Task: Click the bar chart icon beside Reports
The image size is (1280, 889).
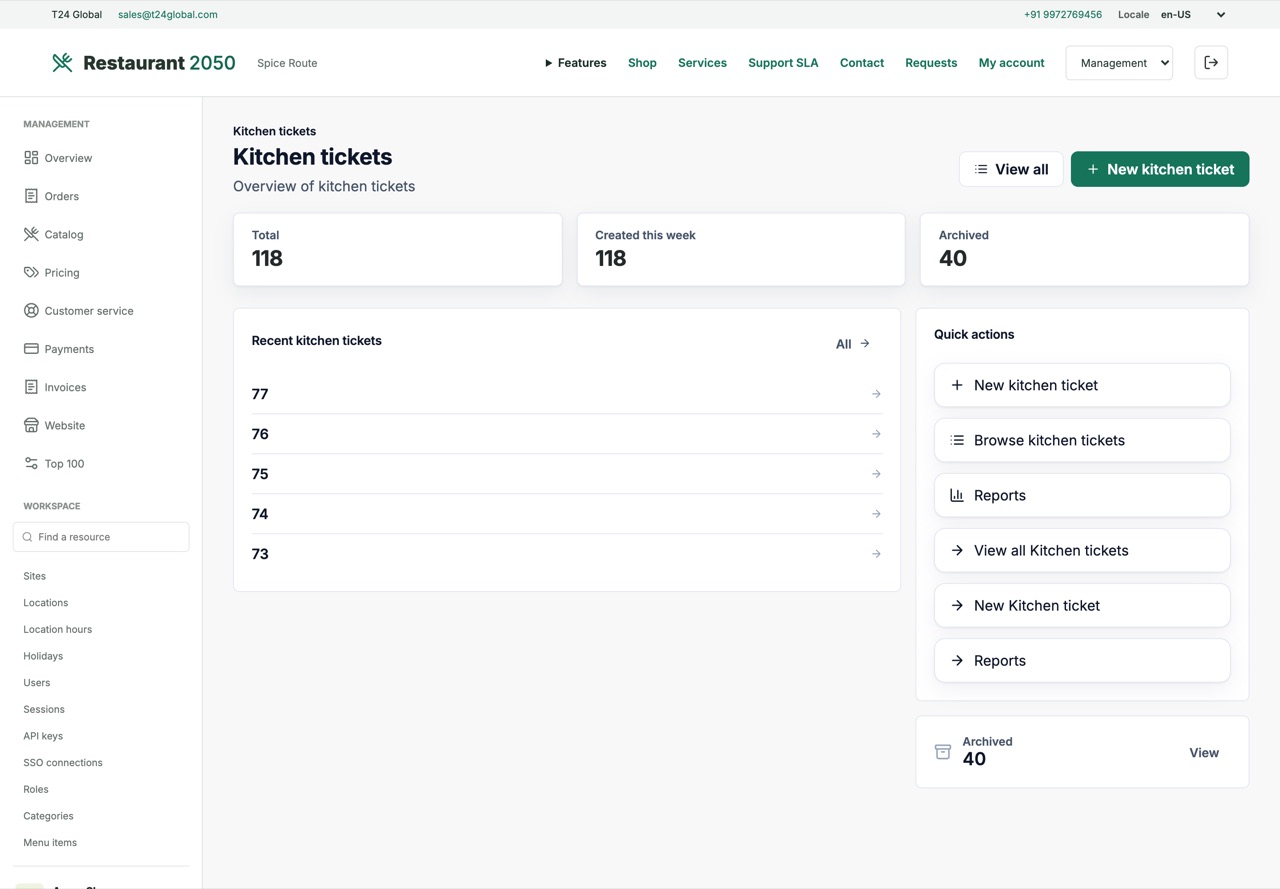Action: 957,495
